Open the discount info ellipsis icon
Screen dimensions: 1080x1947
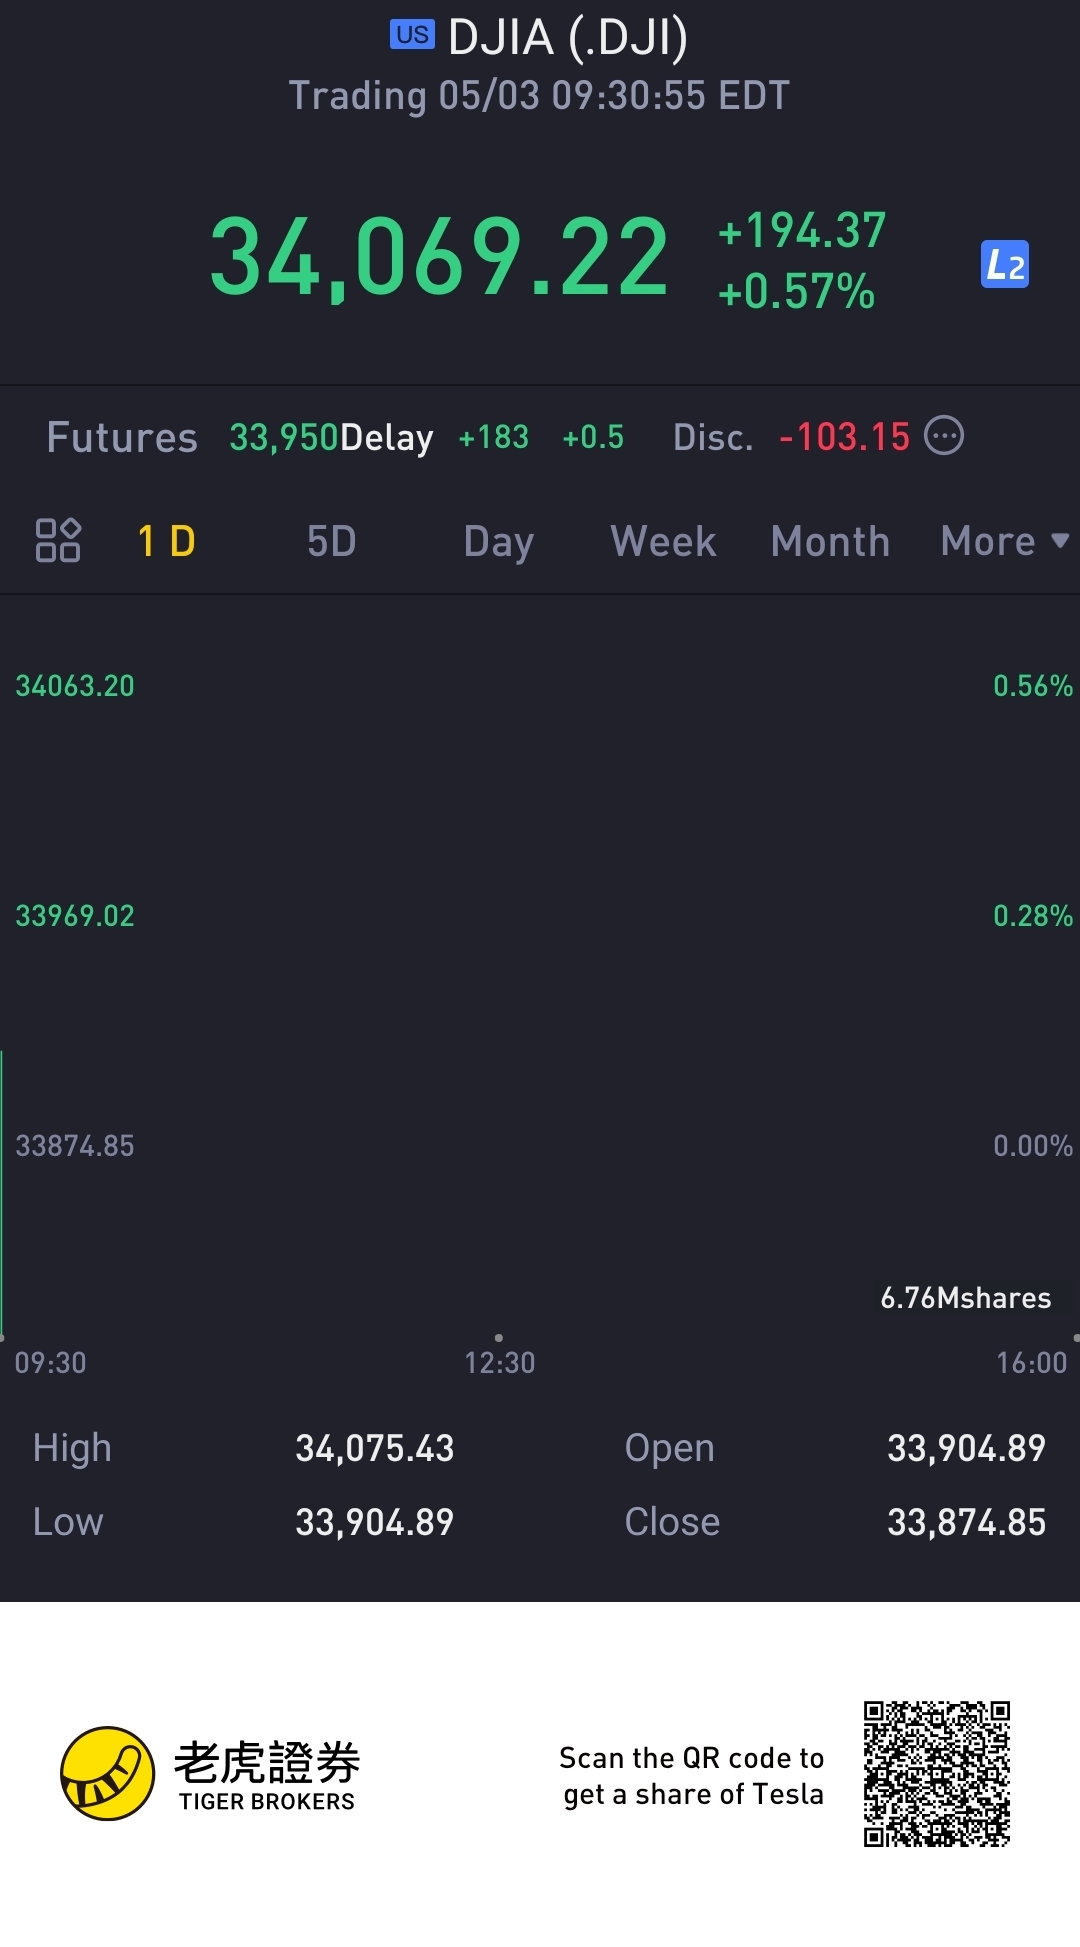click(944, 436)
